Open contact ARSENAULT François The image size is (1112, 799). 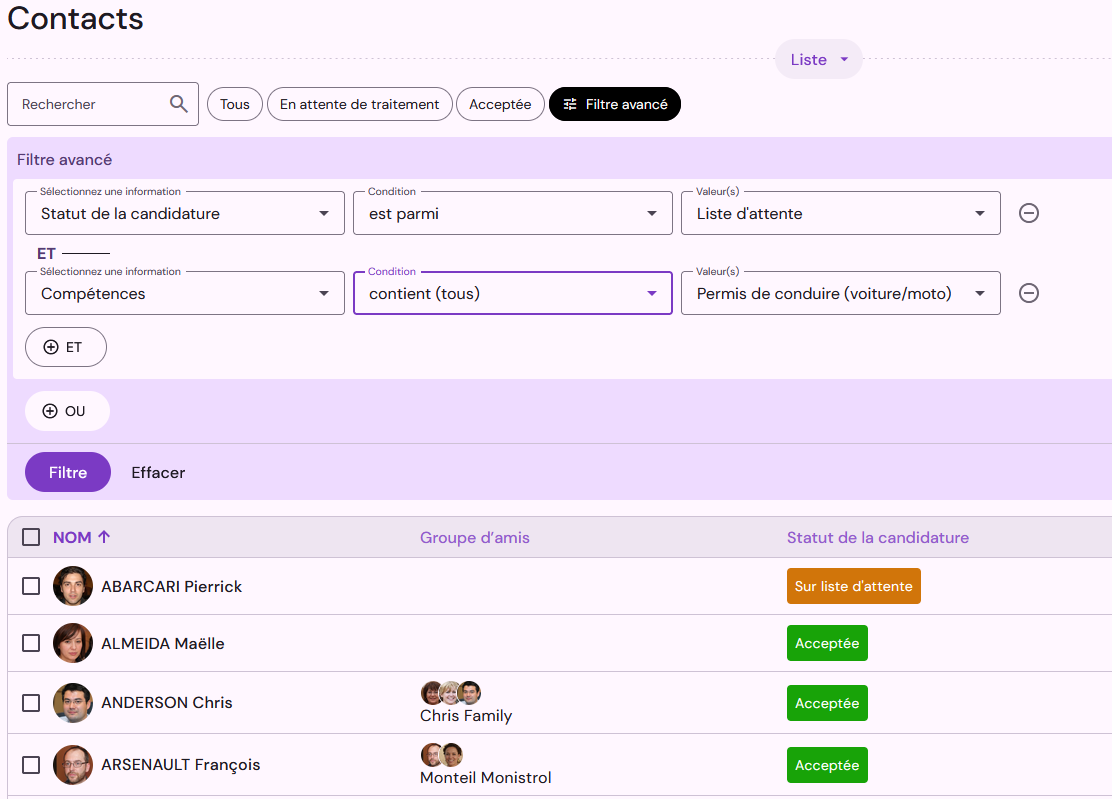tap(181, 765)
